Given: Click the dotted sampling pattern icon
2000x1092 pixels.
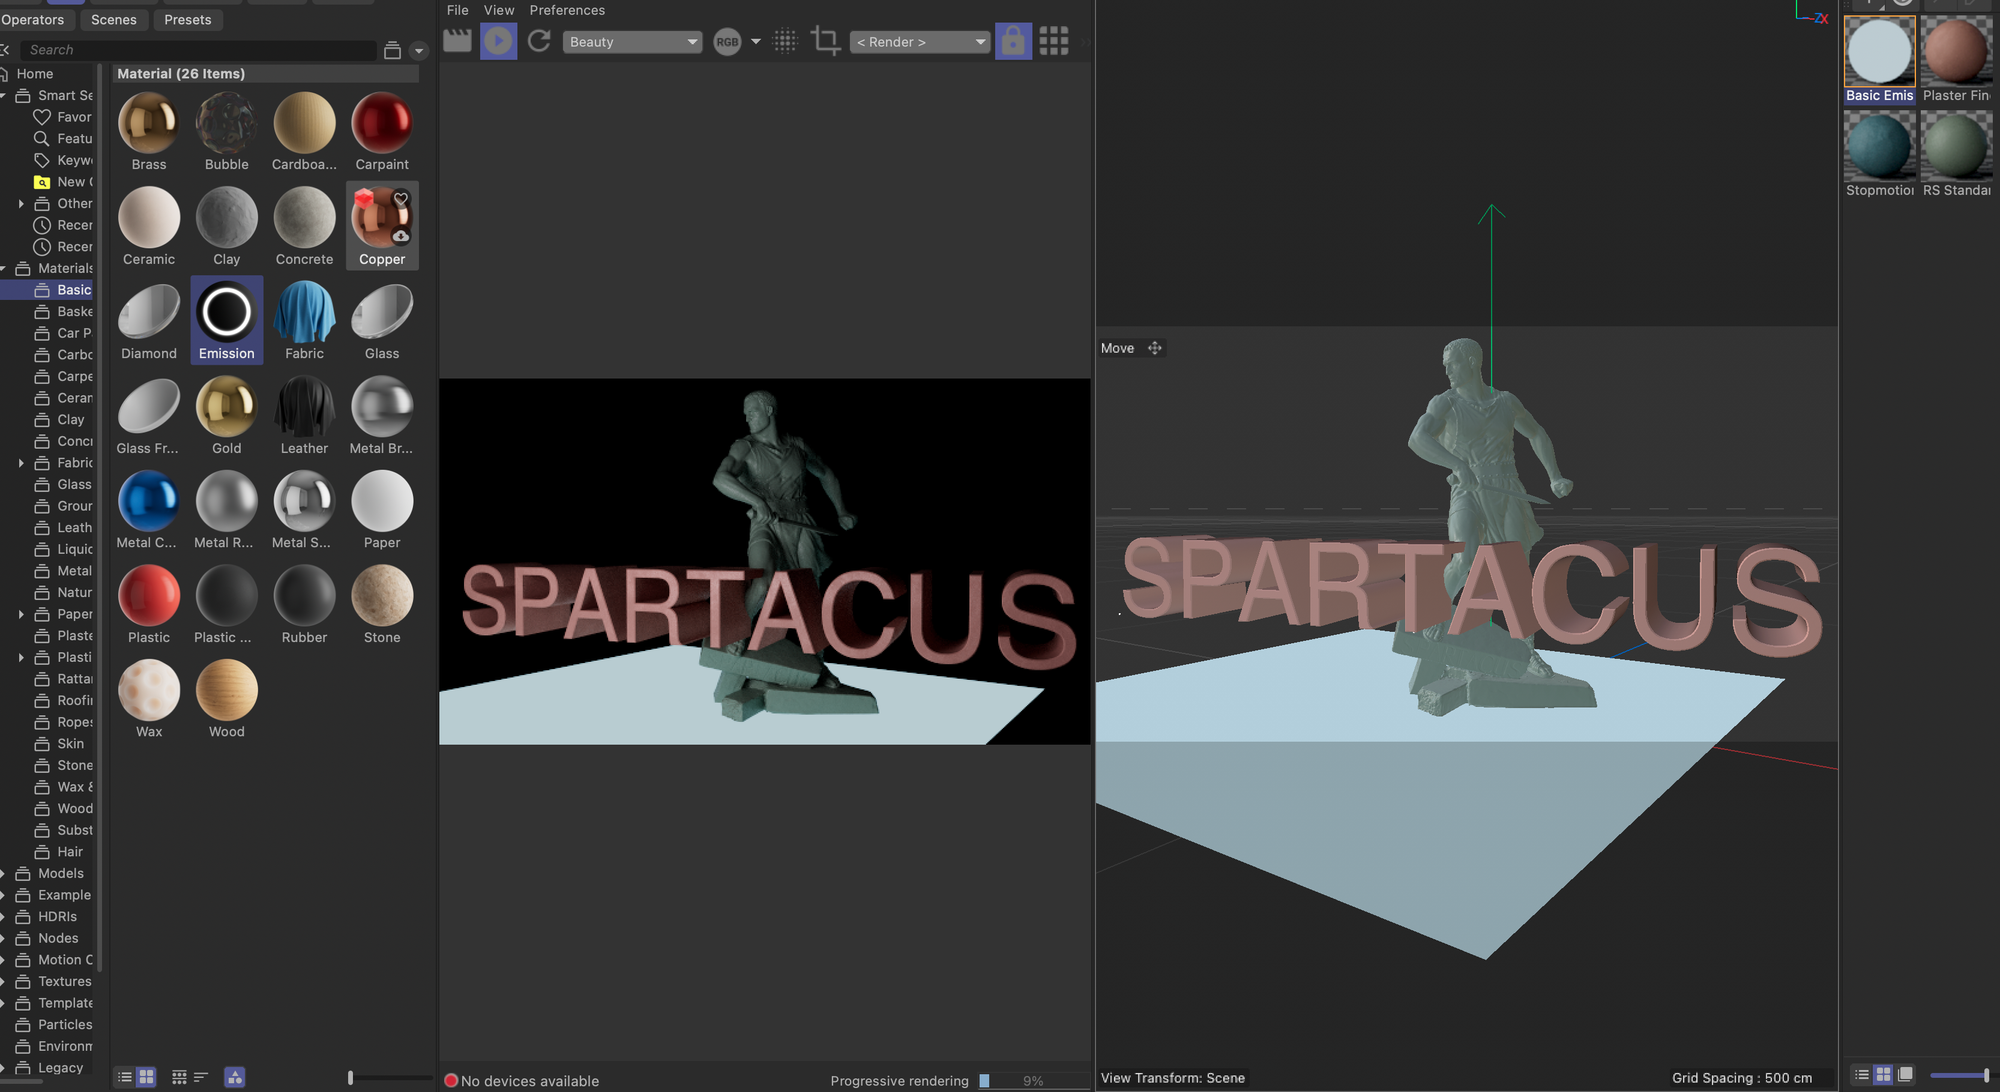Looking at the screenshot, I should point(785,41).
